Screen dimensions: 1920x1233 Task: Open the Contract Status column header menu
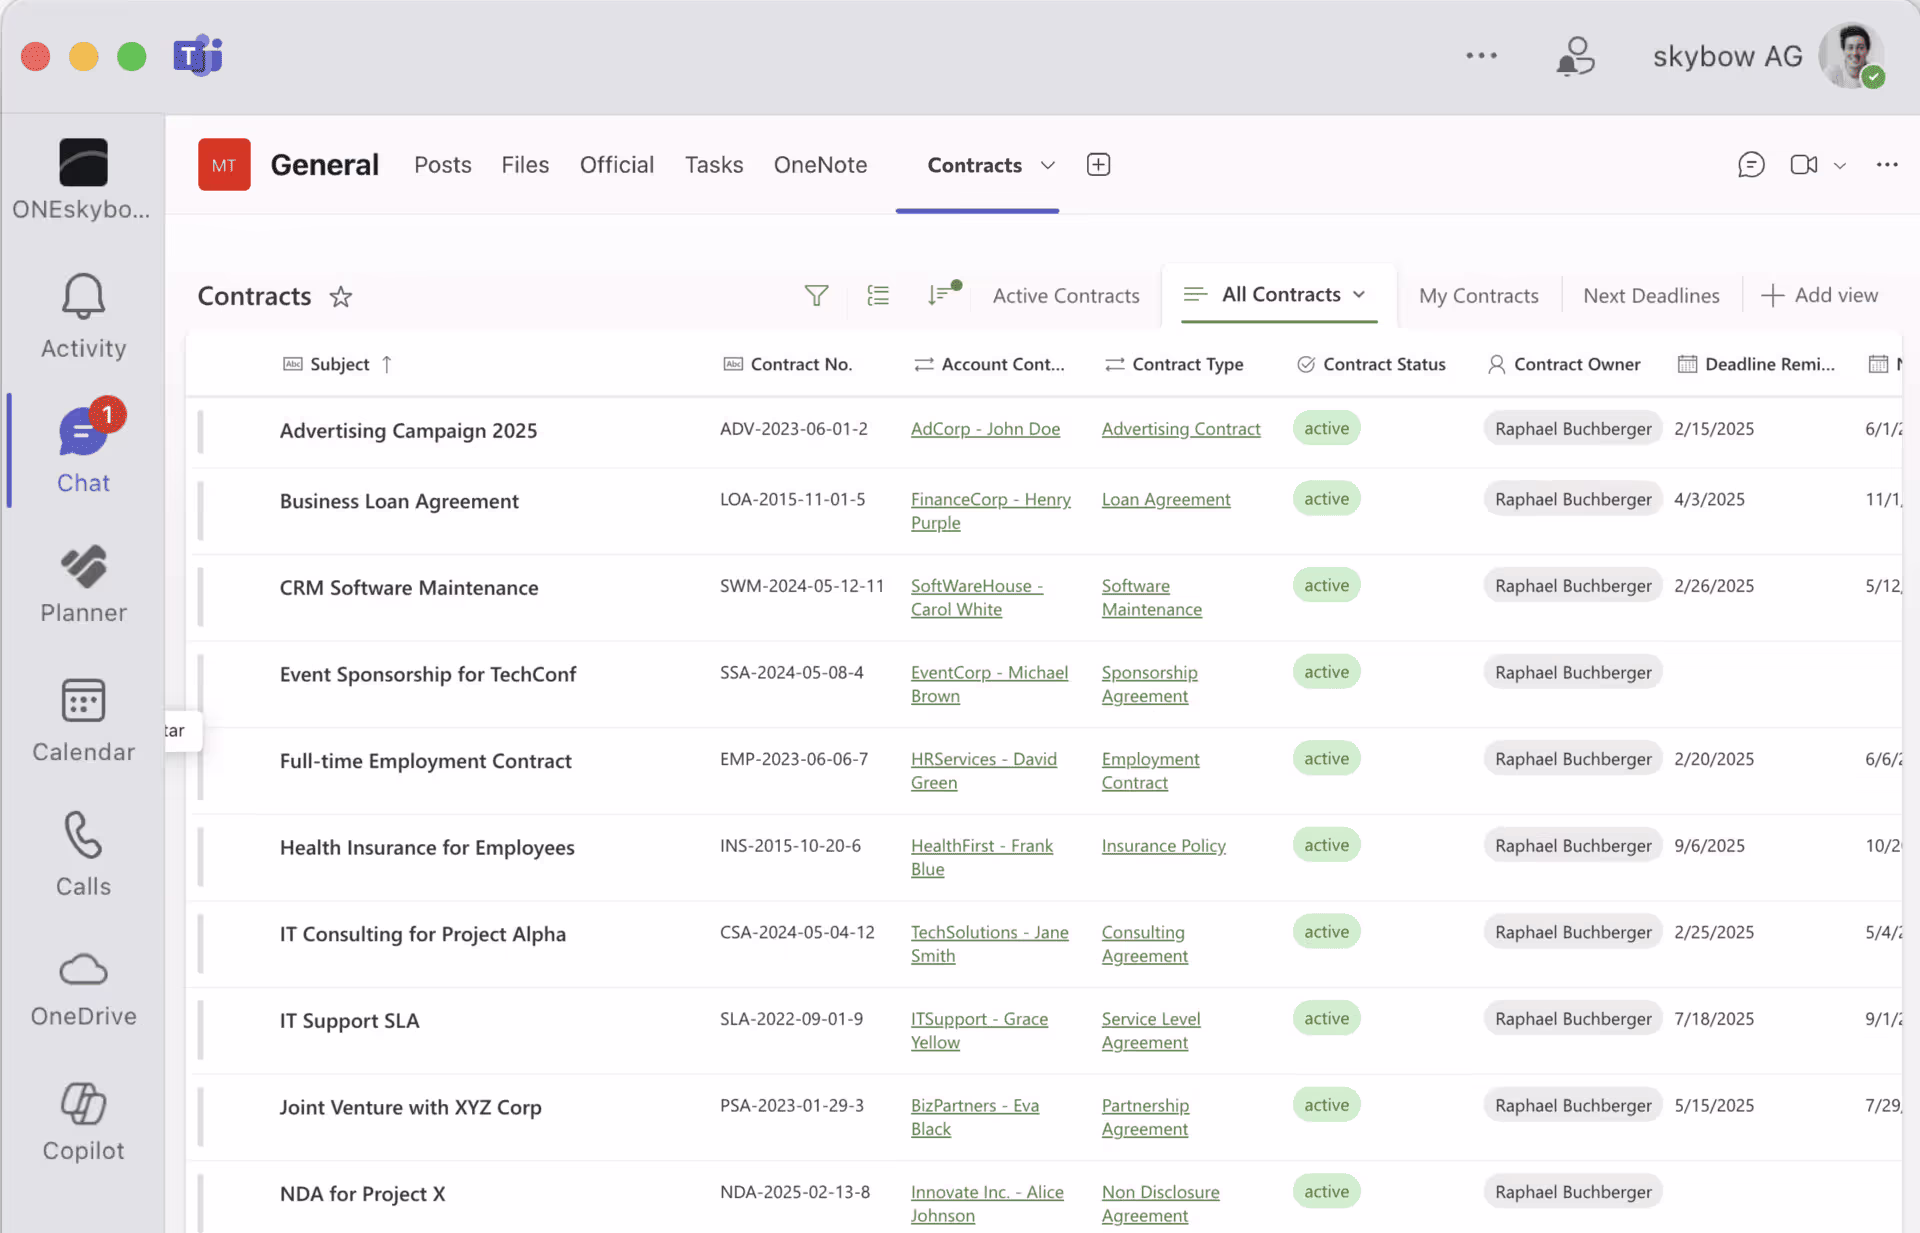pyautogui.click(x=1371, y=365)
